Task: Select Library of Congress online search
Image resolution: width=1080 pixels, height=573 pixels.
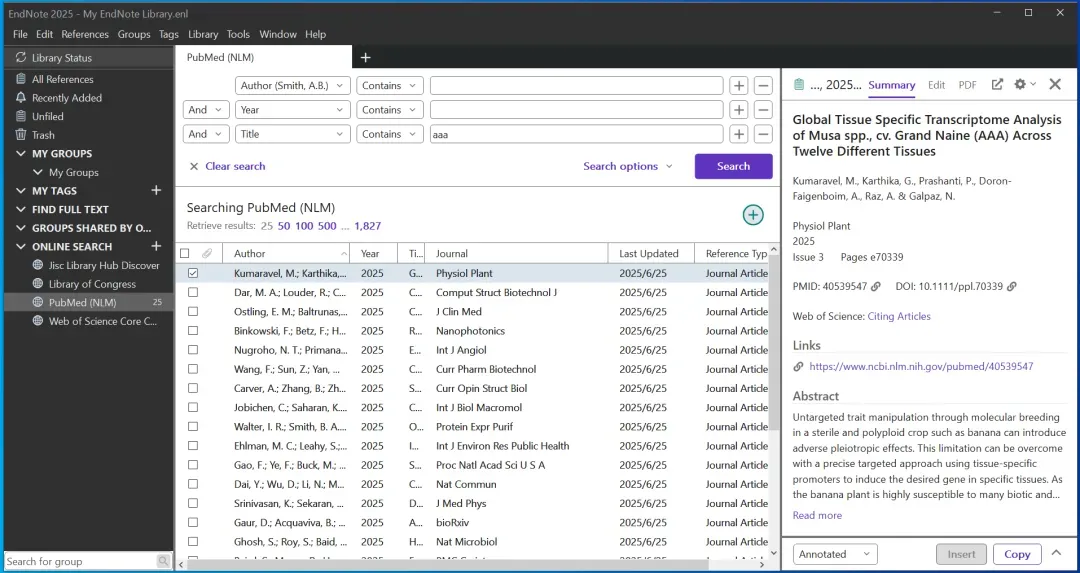Action: click(92, 284)
